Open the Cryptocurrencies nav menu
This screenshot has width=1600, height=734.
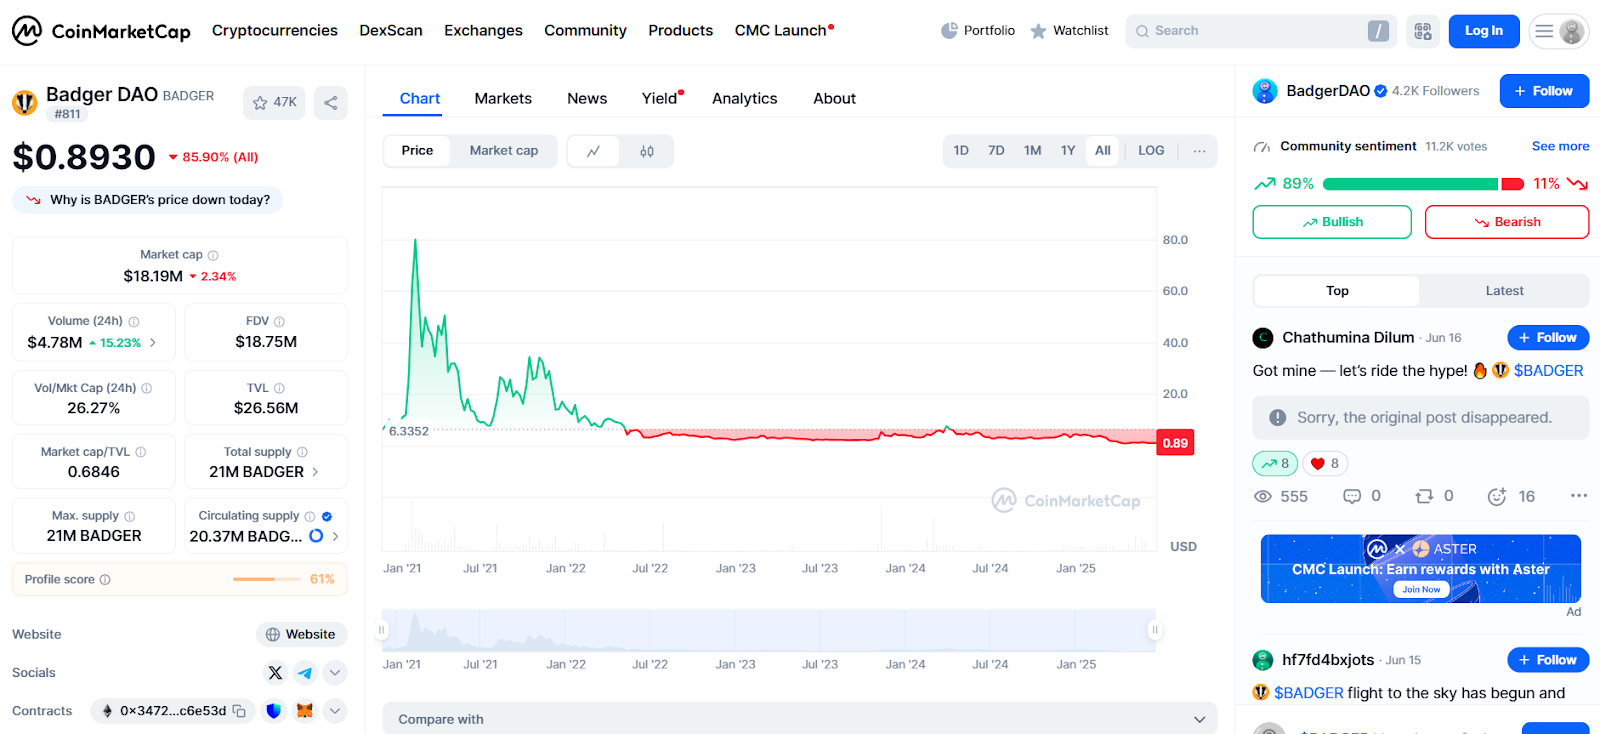pos(275,31)
